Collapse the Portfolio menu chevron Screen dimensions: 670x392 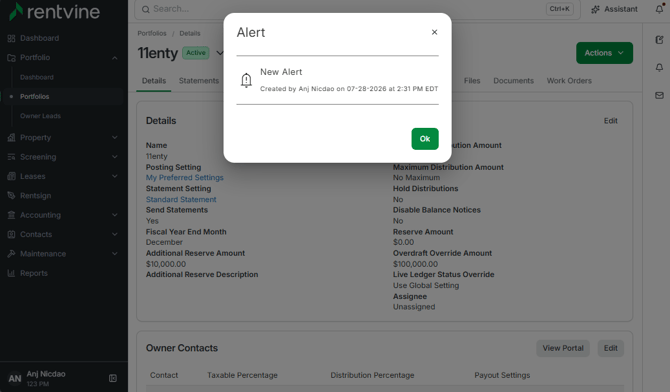(115, 58)
